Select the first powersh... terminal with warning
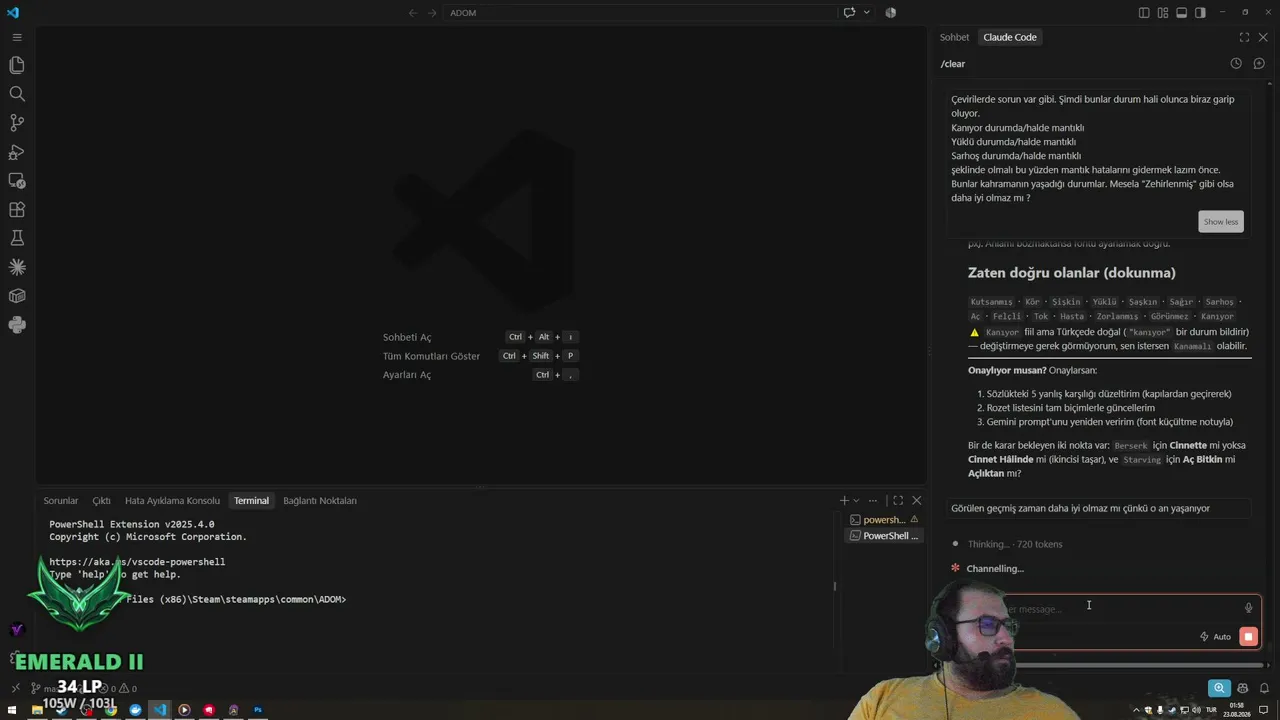 [x=884, y=520]
